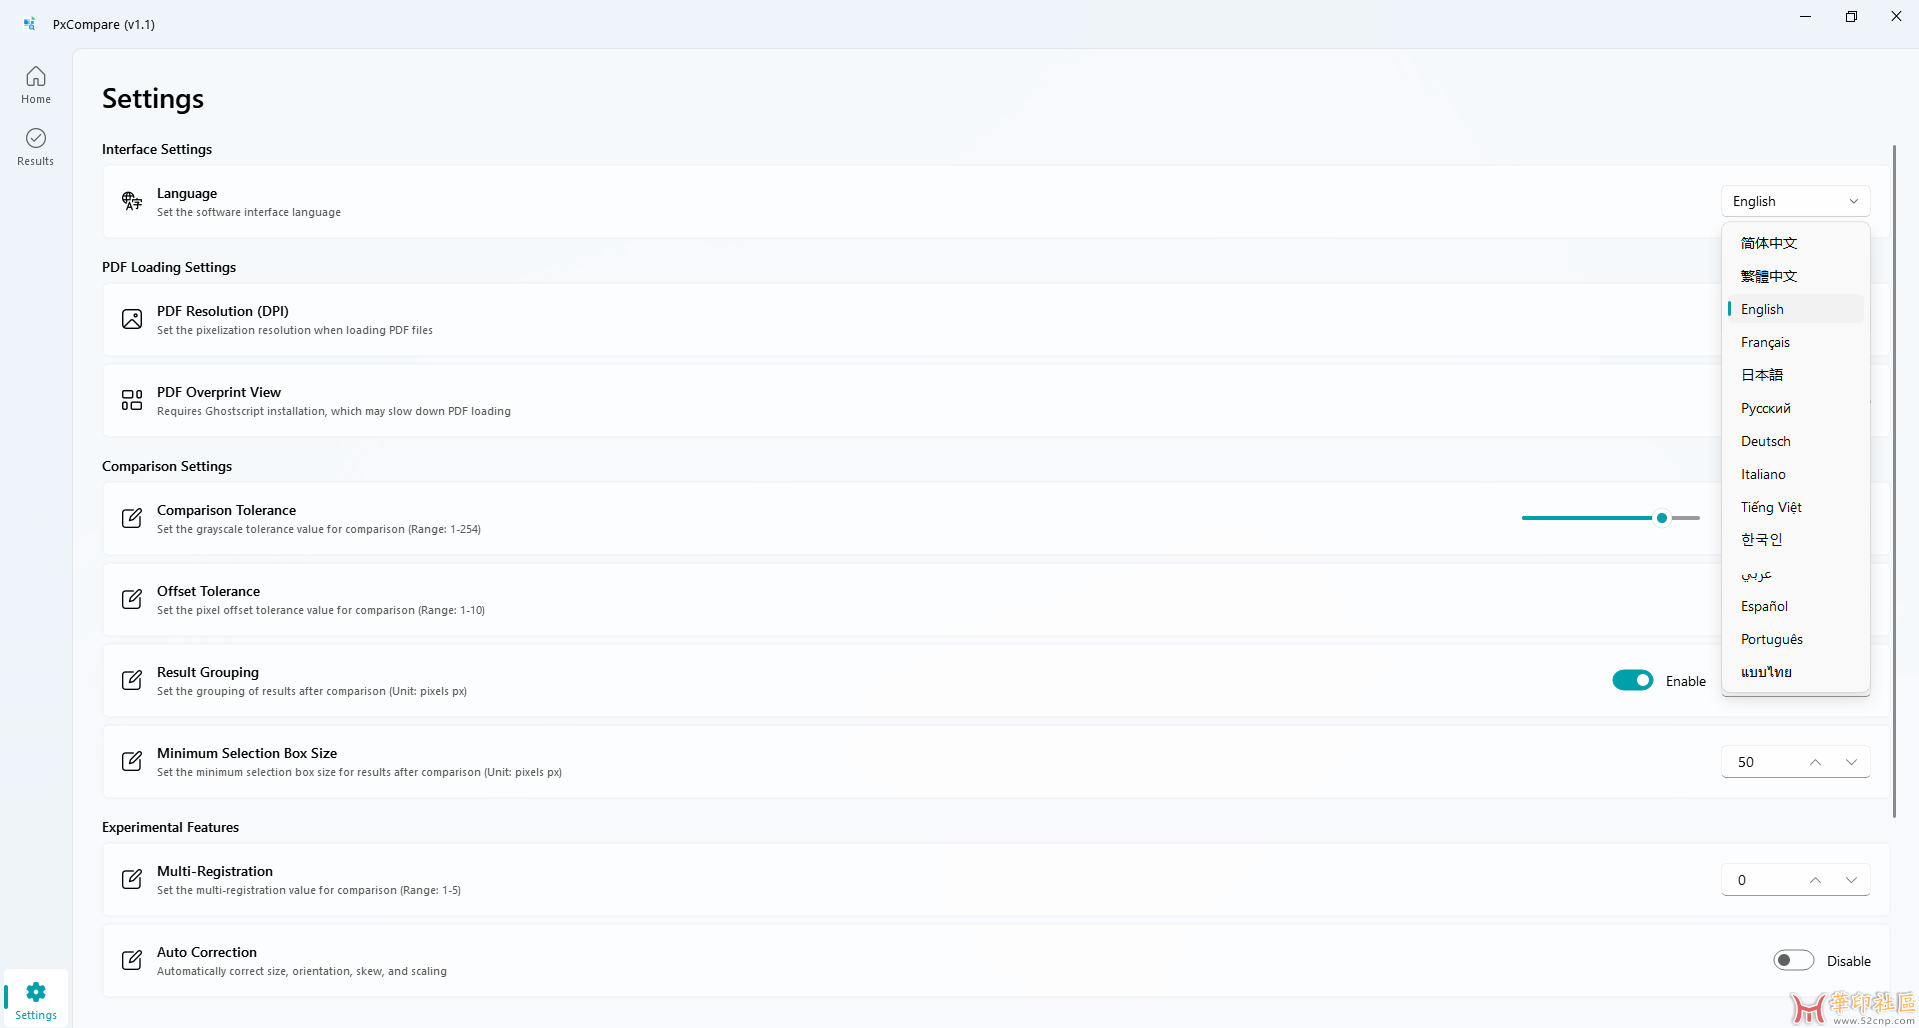This screenshot has height=1028, width=1919.
Task: Choose Español in the language list
Action: [x=1764, y=606]
